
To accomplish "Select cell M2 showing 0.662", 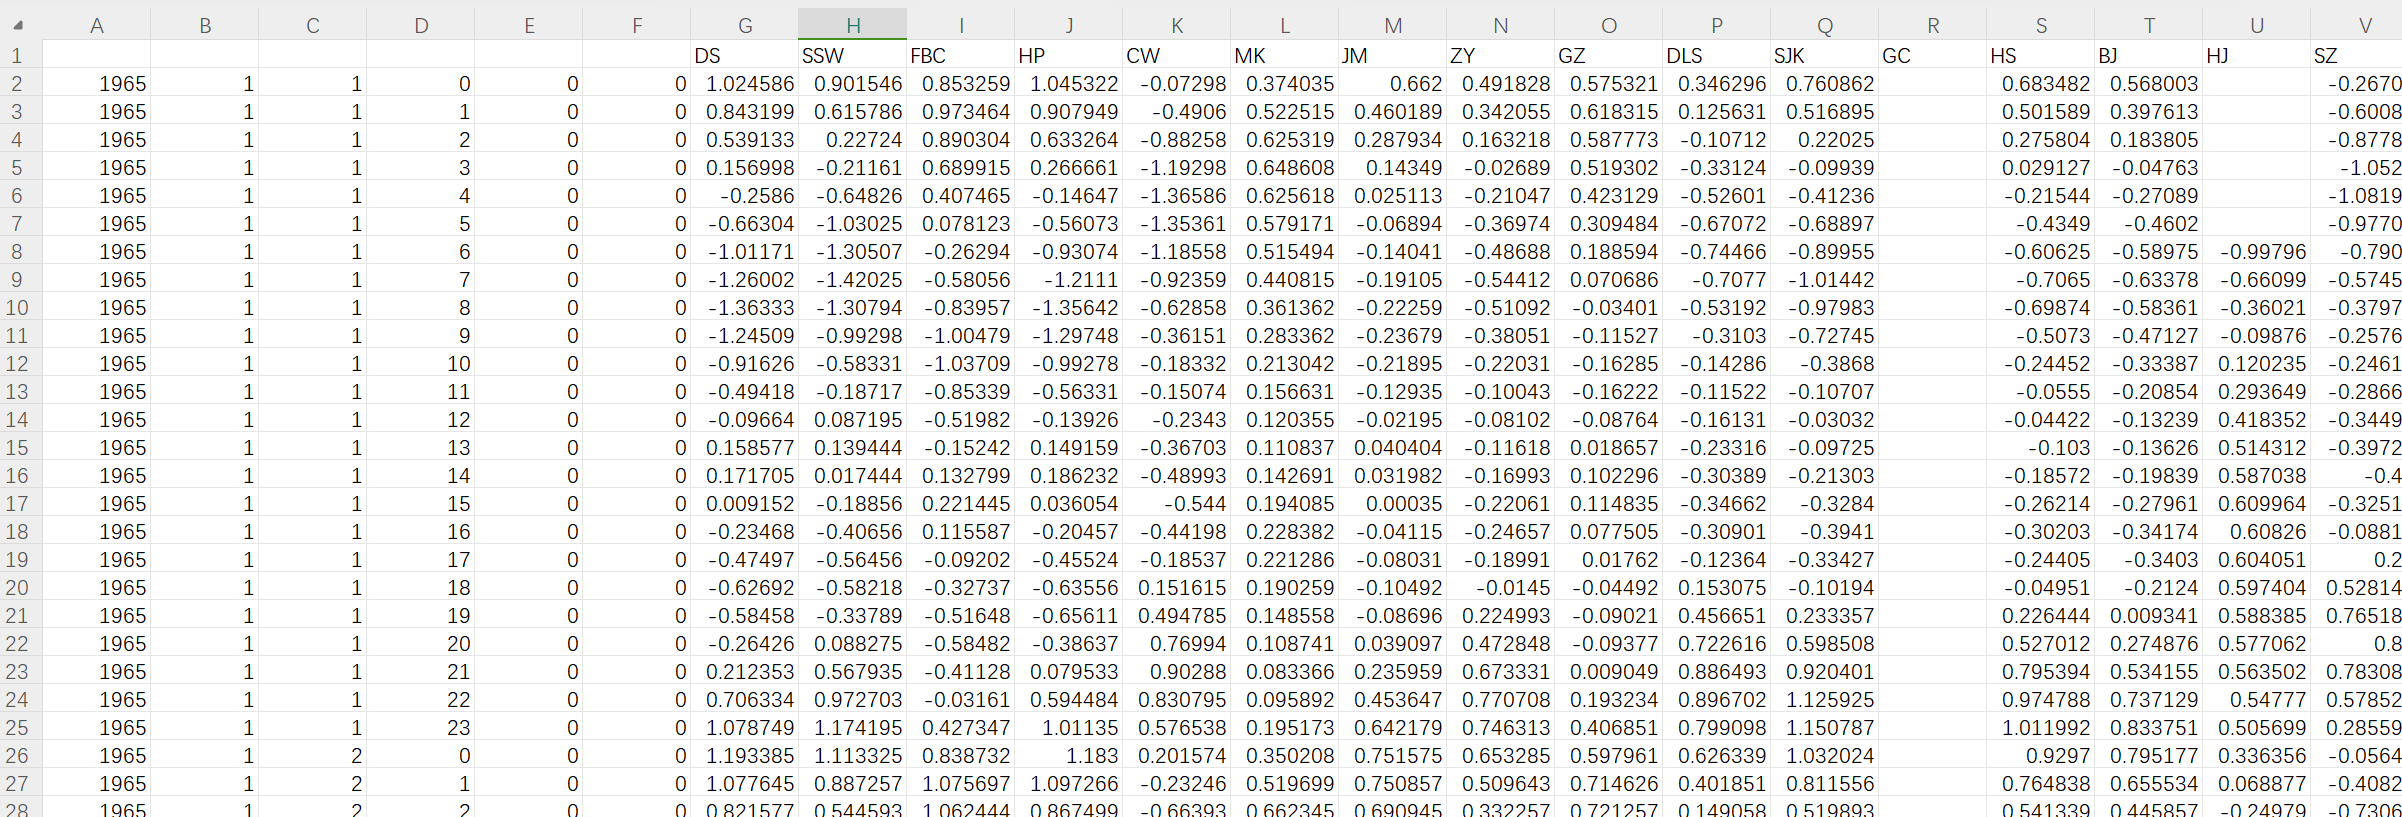I will pos(1392,84).
